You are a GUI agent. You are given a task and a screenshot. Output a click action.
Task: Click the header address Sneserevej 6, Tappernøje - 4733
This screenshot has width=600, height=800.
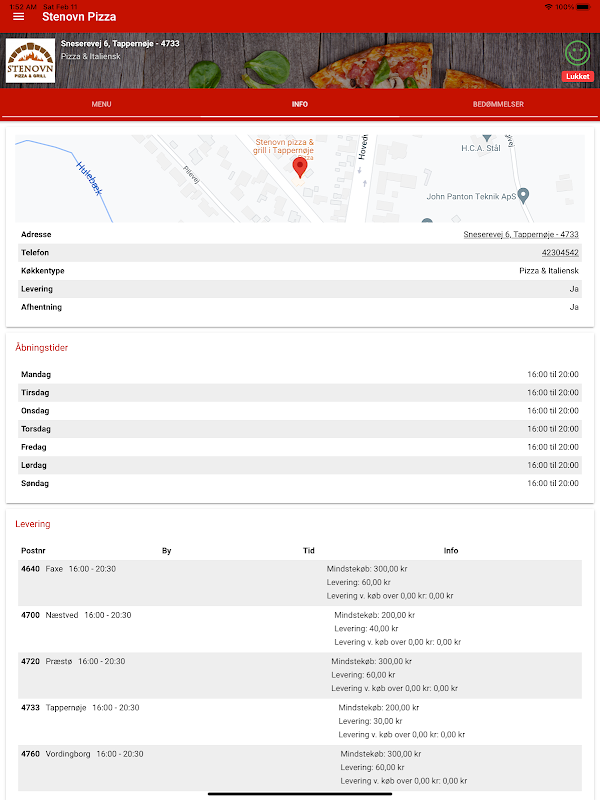point(120,43)
